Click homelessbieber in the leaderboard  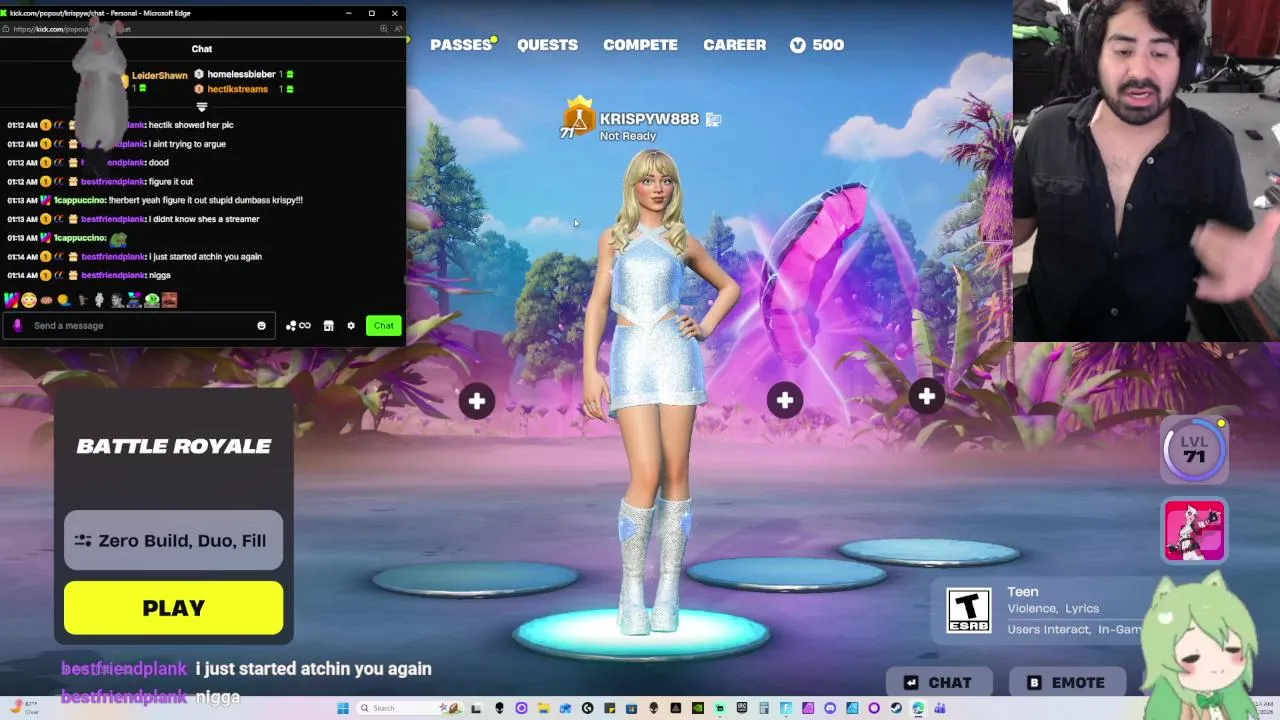pyautogui.click(x=241, y=74)
